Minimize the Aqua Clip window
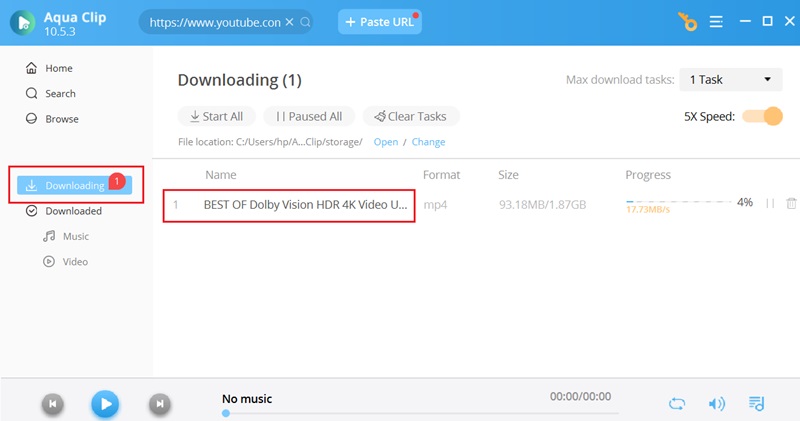Screen dimensions: 800x421 click(745, 21)
